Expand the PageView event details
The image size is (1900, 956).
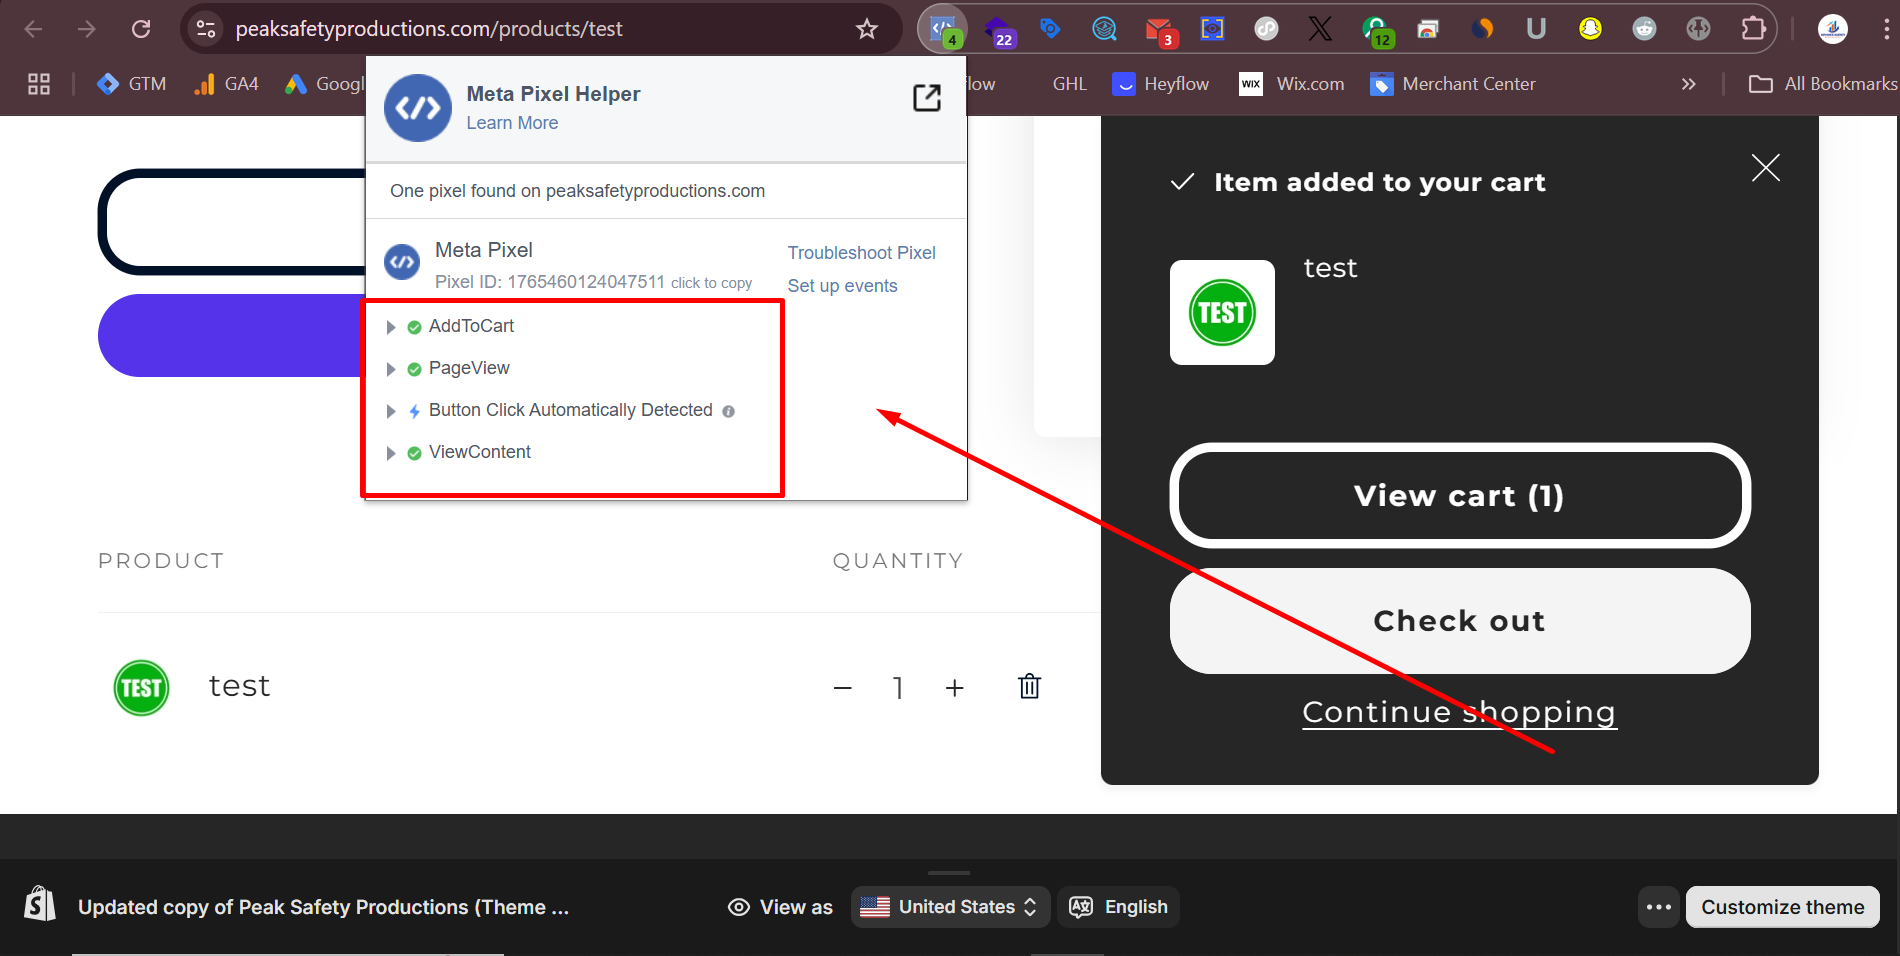click(391, 369)
